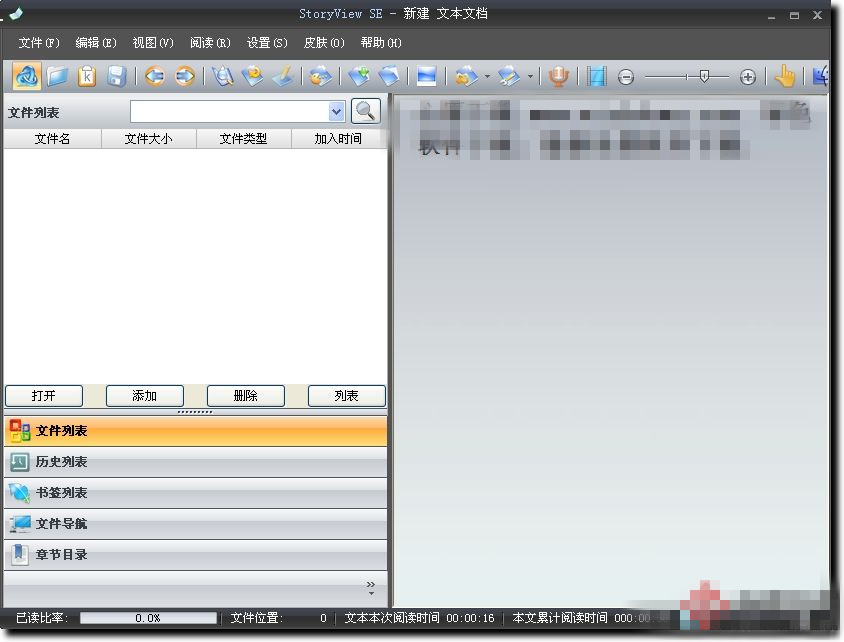Click the blue fullscreen picture icon
Image resolution: width=844 pixels, height=642 pixels.
pos(426,76)
